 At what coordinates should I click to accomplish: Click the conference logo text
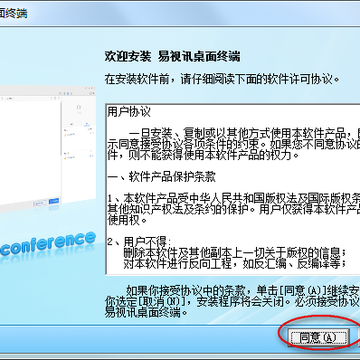point(48,243)
